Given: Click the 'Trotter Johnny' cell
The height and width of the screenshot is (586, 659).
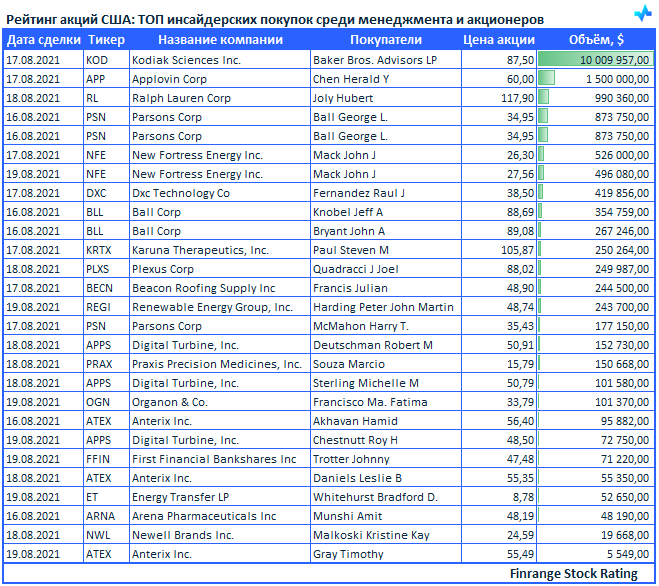Looking at the screenshot, I should [386, 459].
